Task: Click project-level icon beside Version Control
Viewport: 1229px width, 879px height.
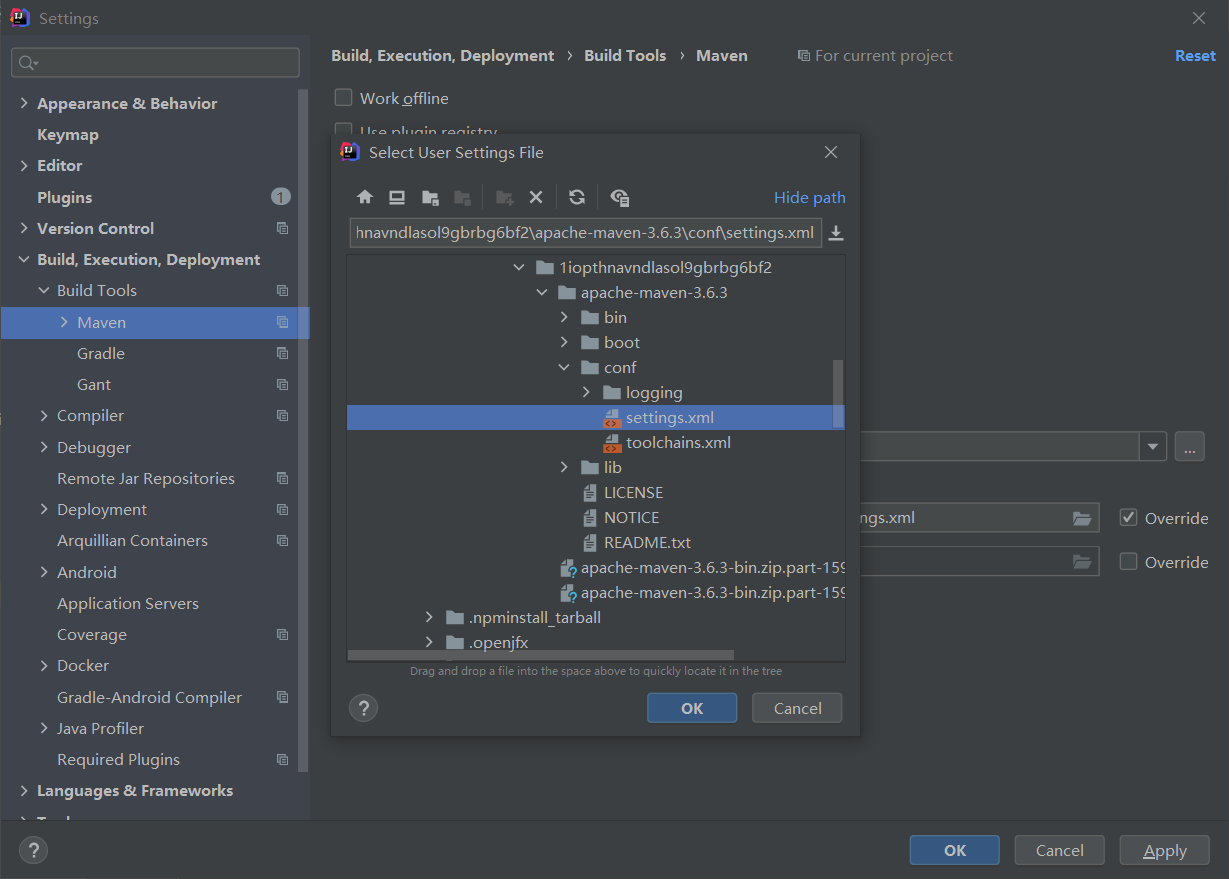Action: 283,228
